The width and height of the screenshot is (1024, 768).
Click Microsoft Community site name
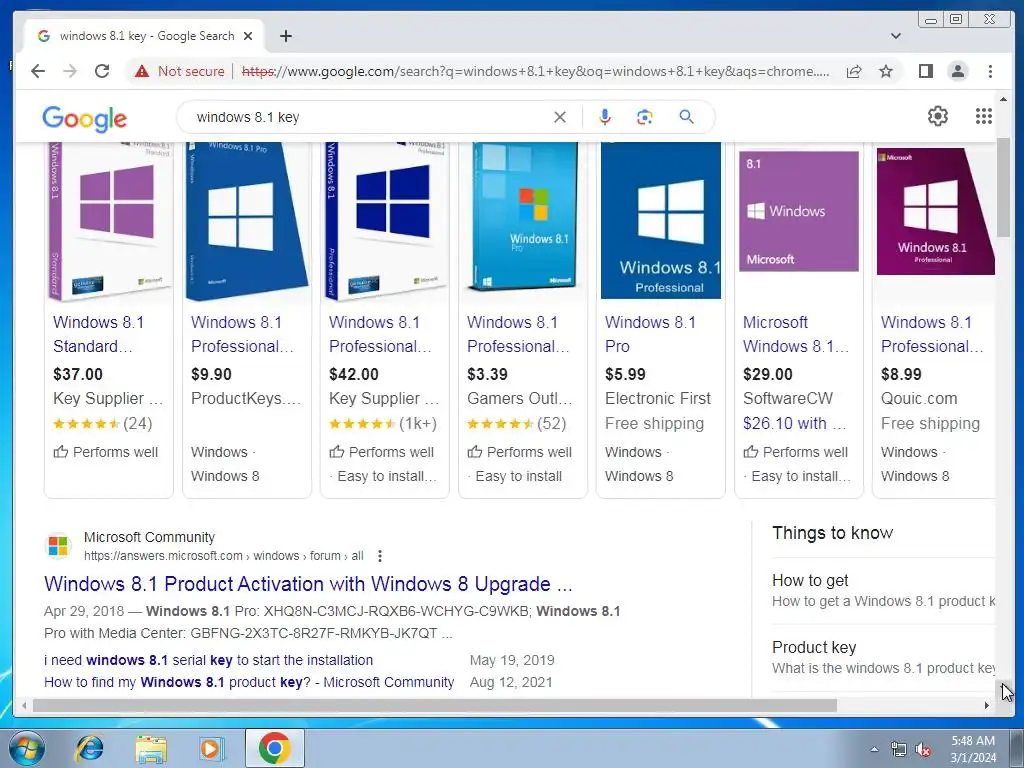[149, 537]
